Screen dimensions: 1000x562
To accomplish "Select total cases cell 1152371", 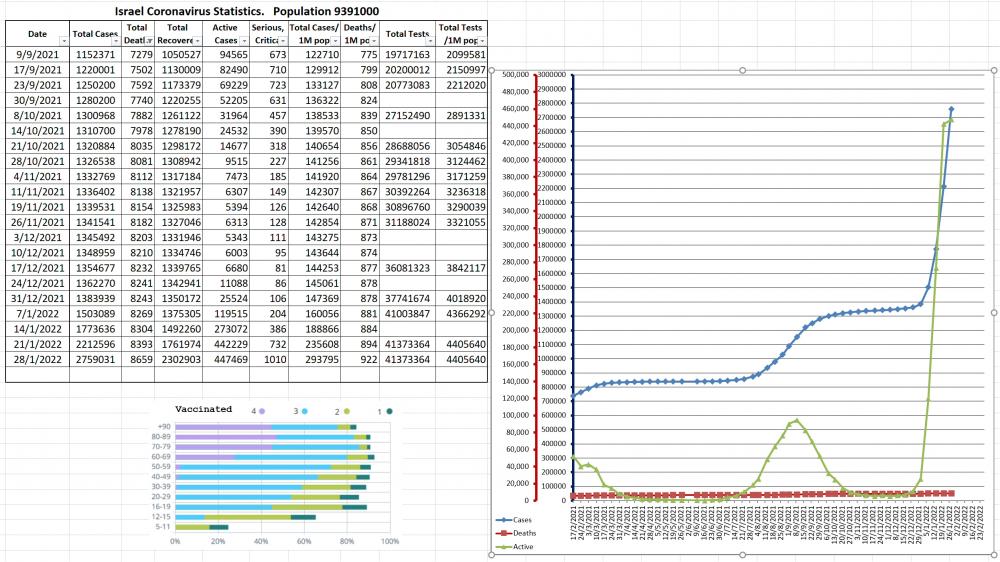I will point(96,55).
